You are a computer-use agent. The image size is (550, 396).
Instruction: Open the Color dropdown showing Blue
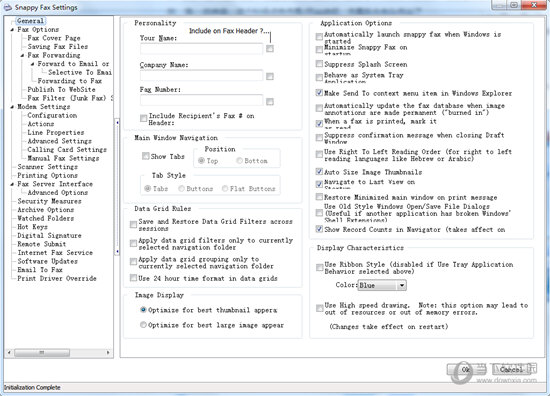(x=402, y=286)
